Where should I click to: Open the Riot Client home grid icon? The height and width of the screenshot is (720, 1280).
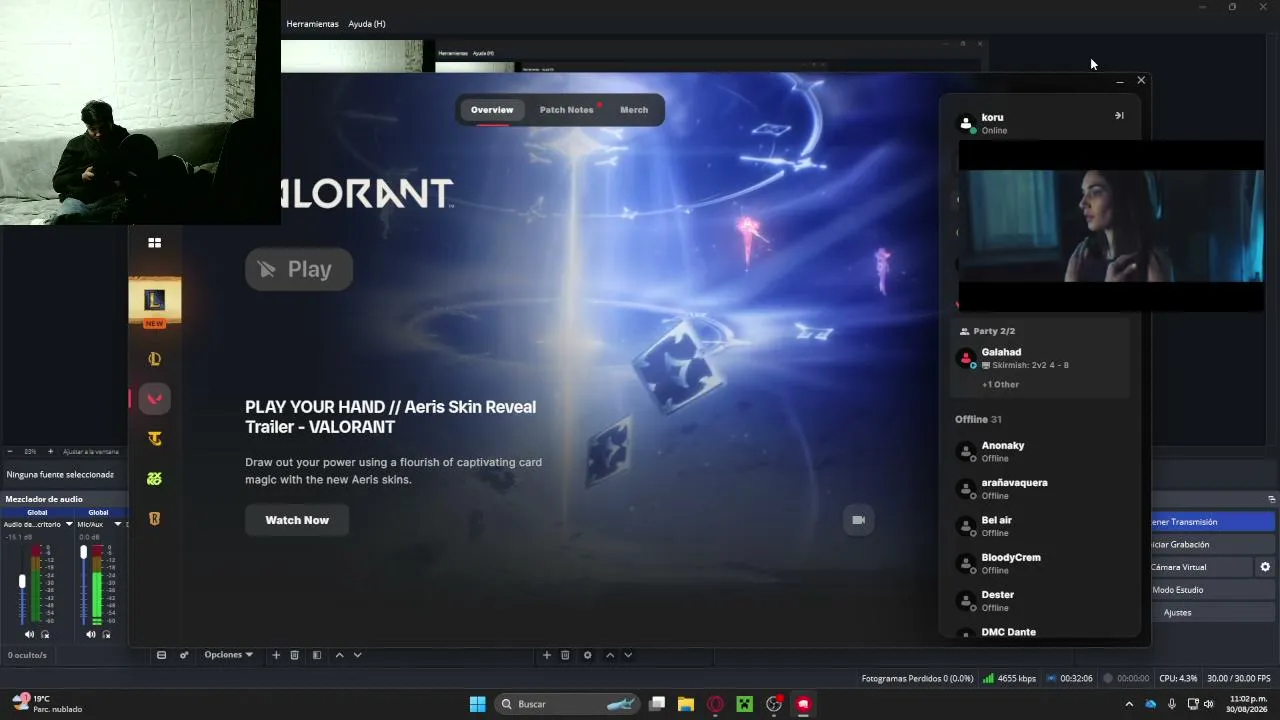click(x=154, y=242)
